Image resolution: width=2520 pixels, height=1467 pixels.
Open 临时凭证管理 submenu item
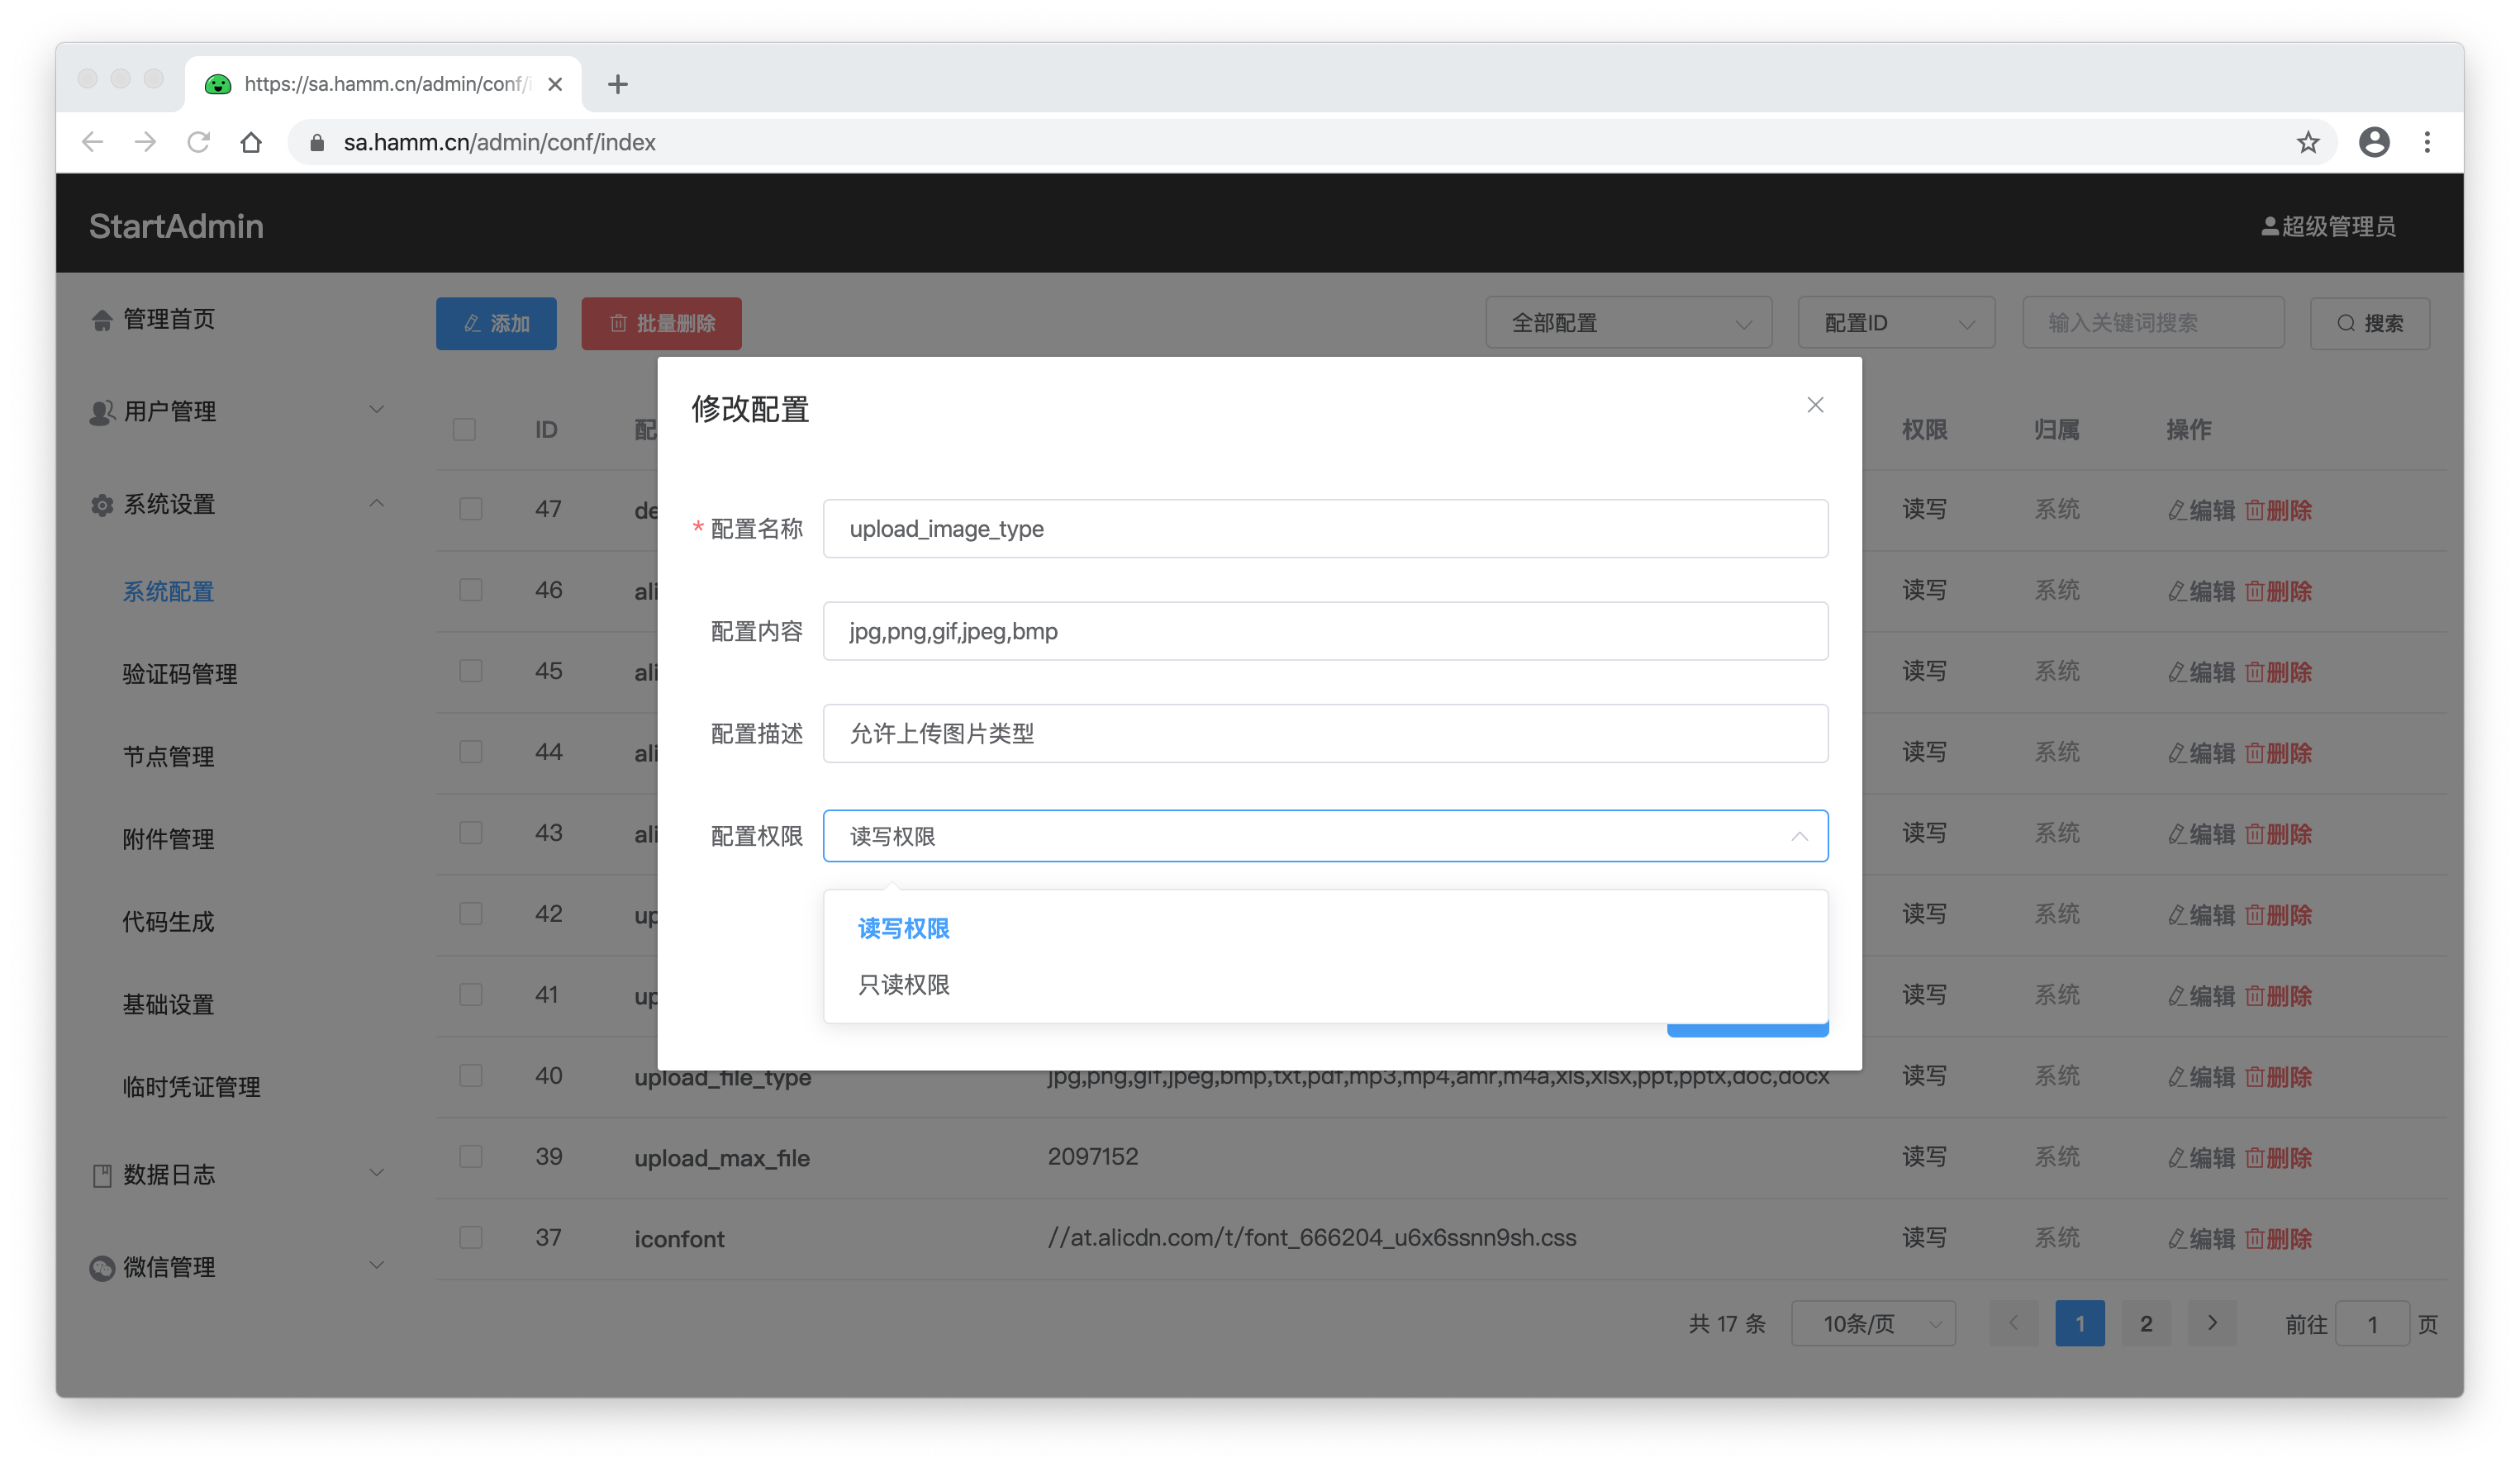click(191, 1087)
